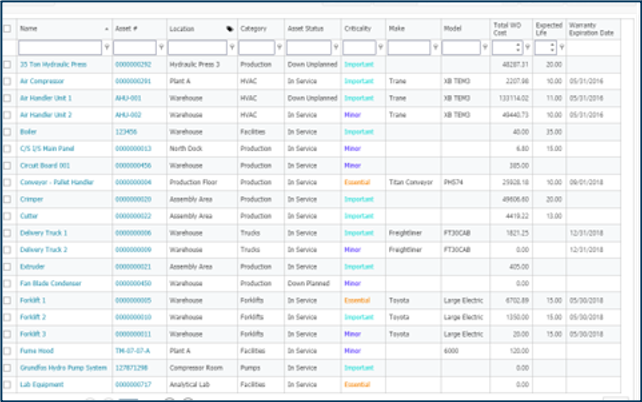Click the filter icon beside the Category filter box
The height and width of the screenshot is (402, 642).
click(279, 47)
